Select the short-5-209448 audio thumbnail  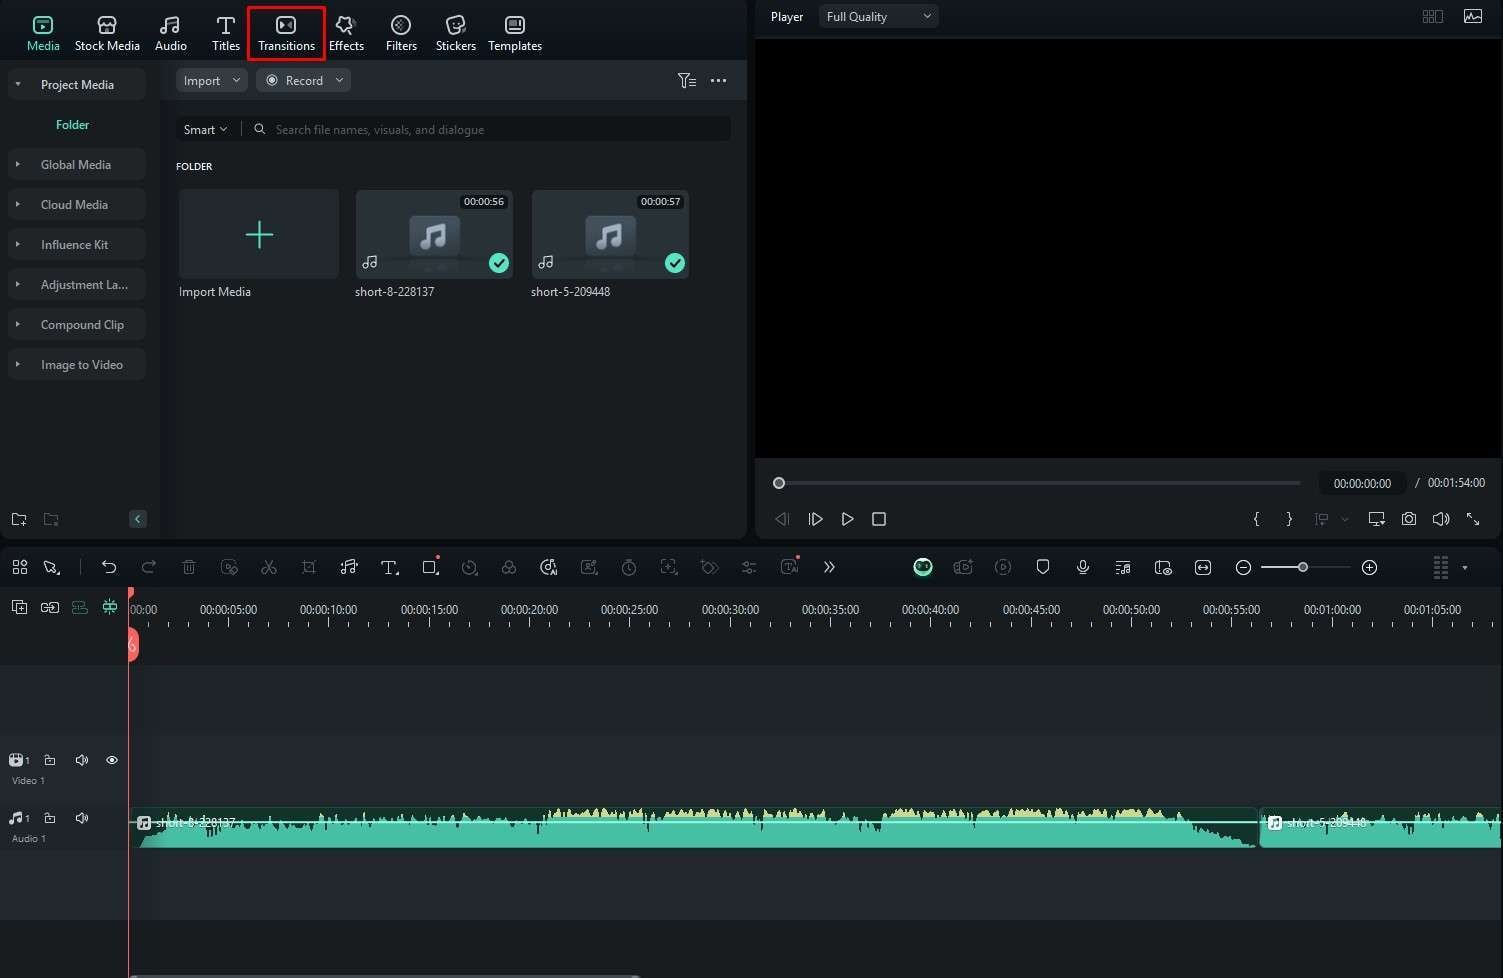click(610, 234)
